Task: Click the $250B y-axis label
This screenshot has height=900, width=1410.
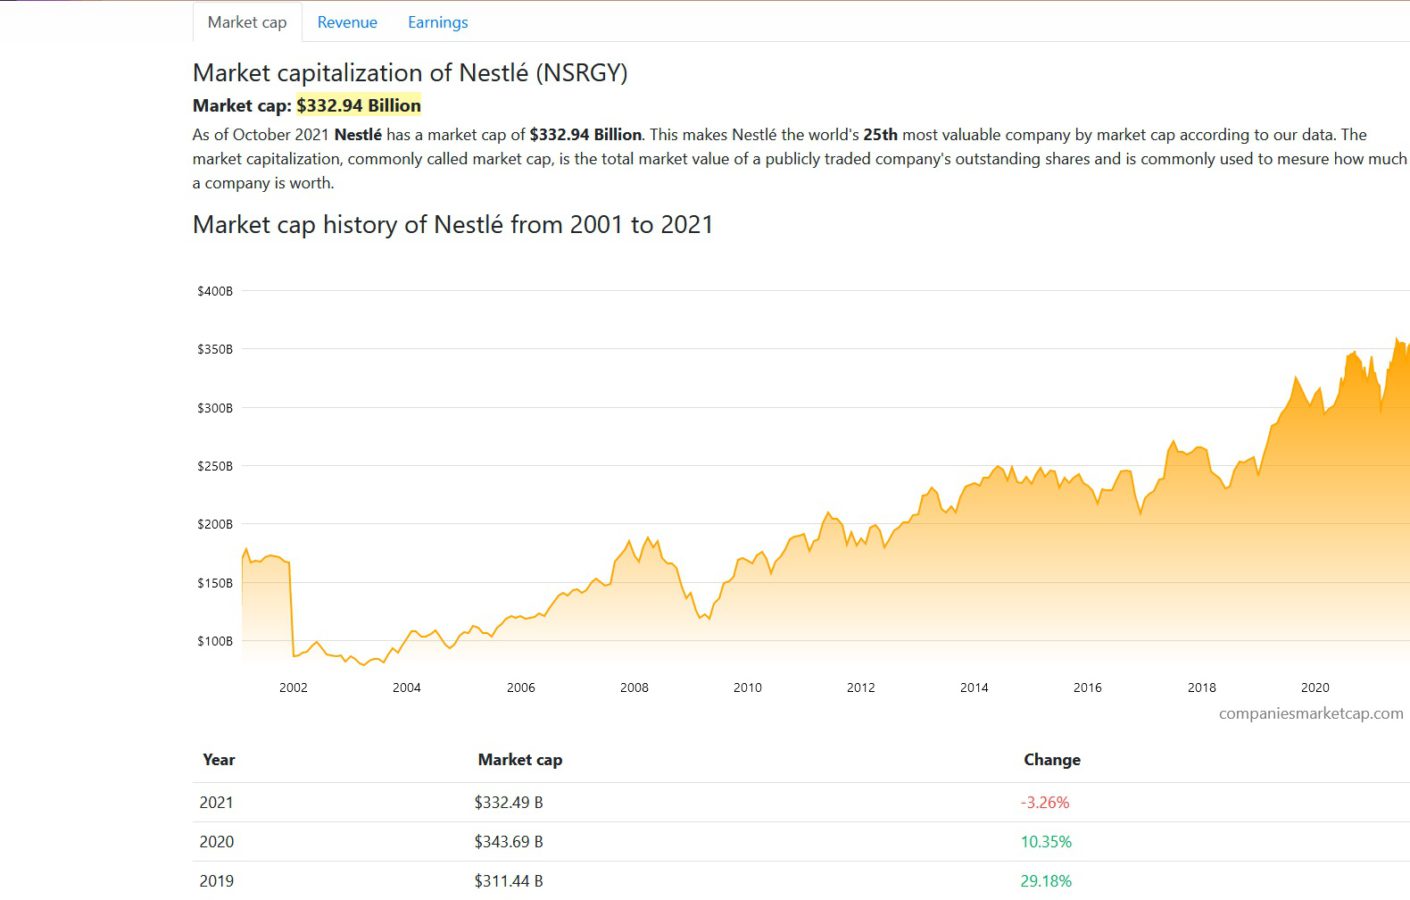Action: 215,466
